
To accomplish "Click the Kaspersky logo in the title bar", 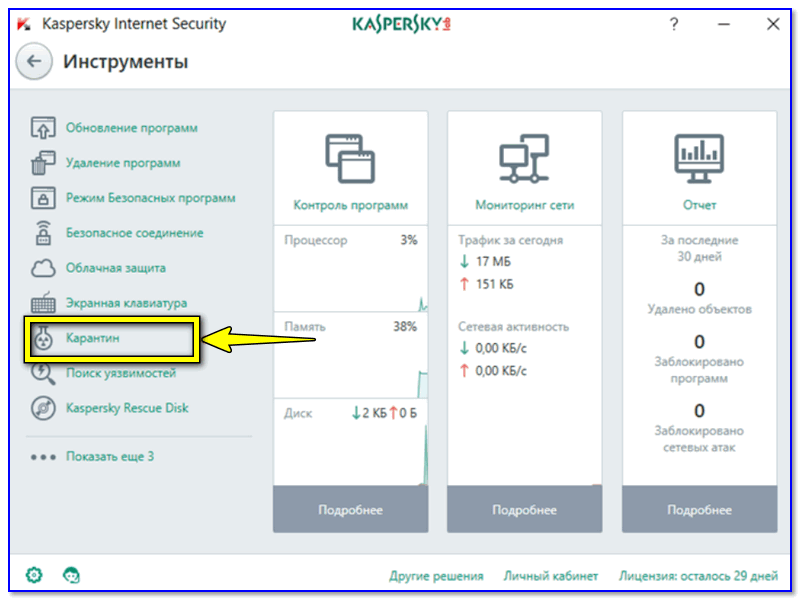I will point(401,24).
